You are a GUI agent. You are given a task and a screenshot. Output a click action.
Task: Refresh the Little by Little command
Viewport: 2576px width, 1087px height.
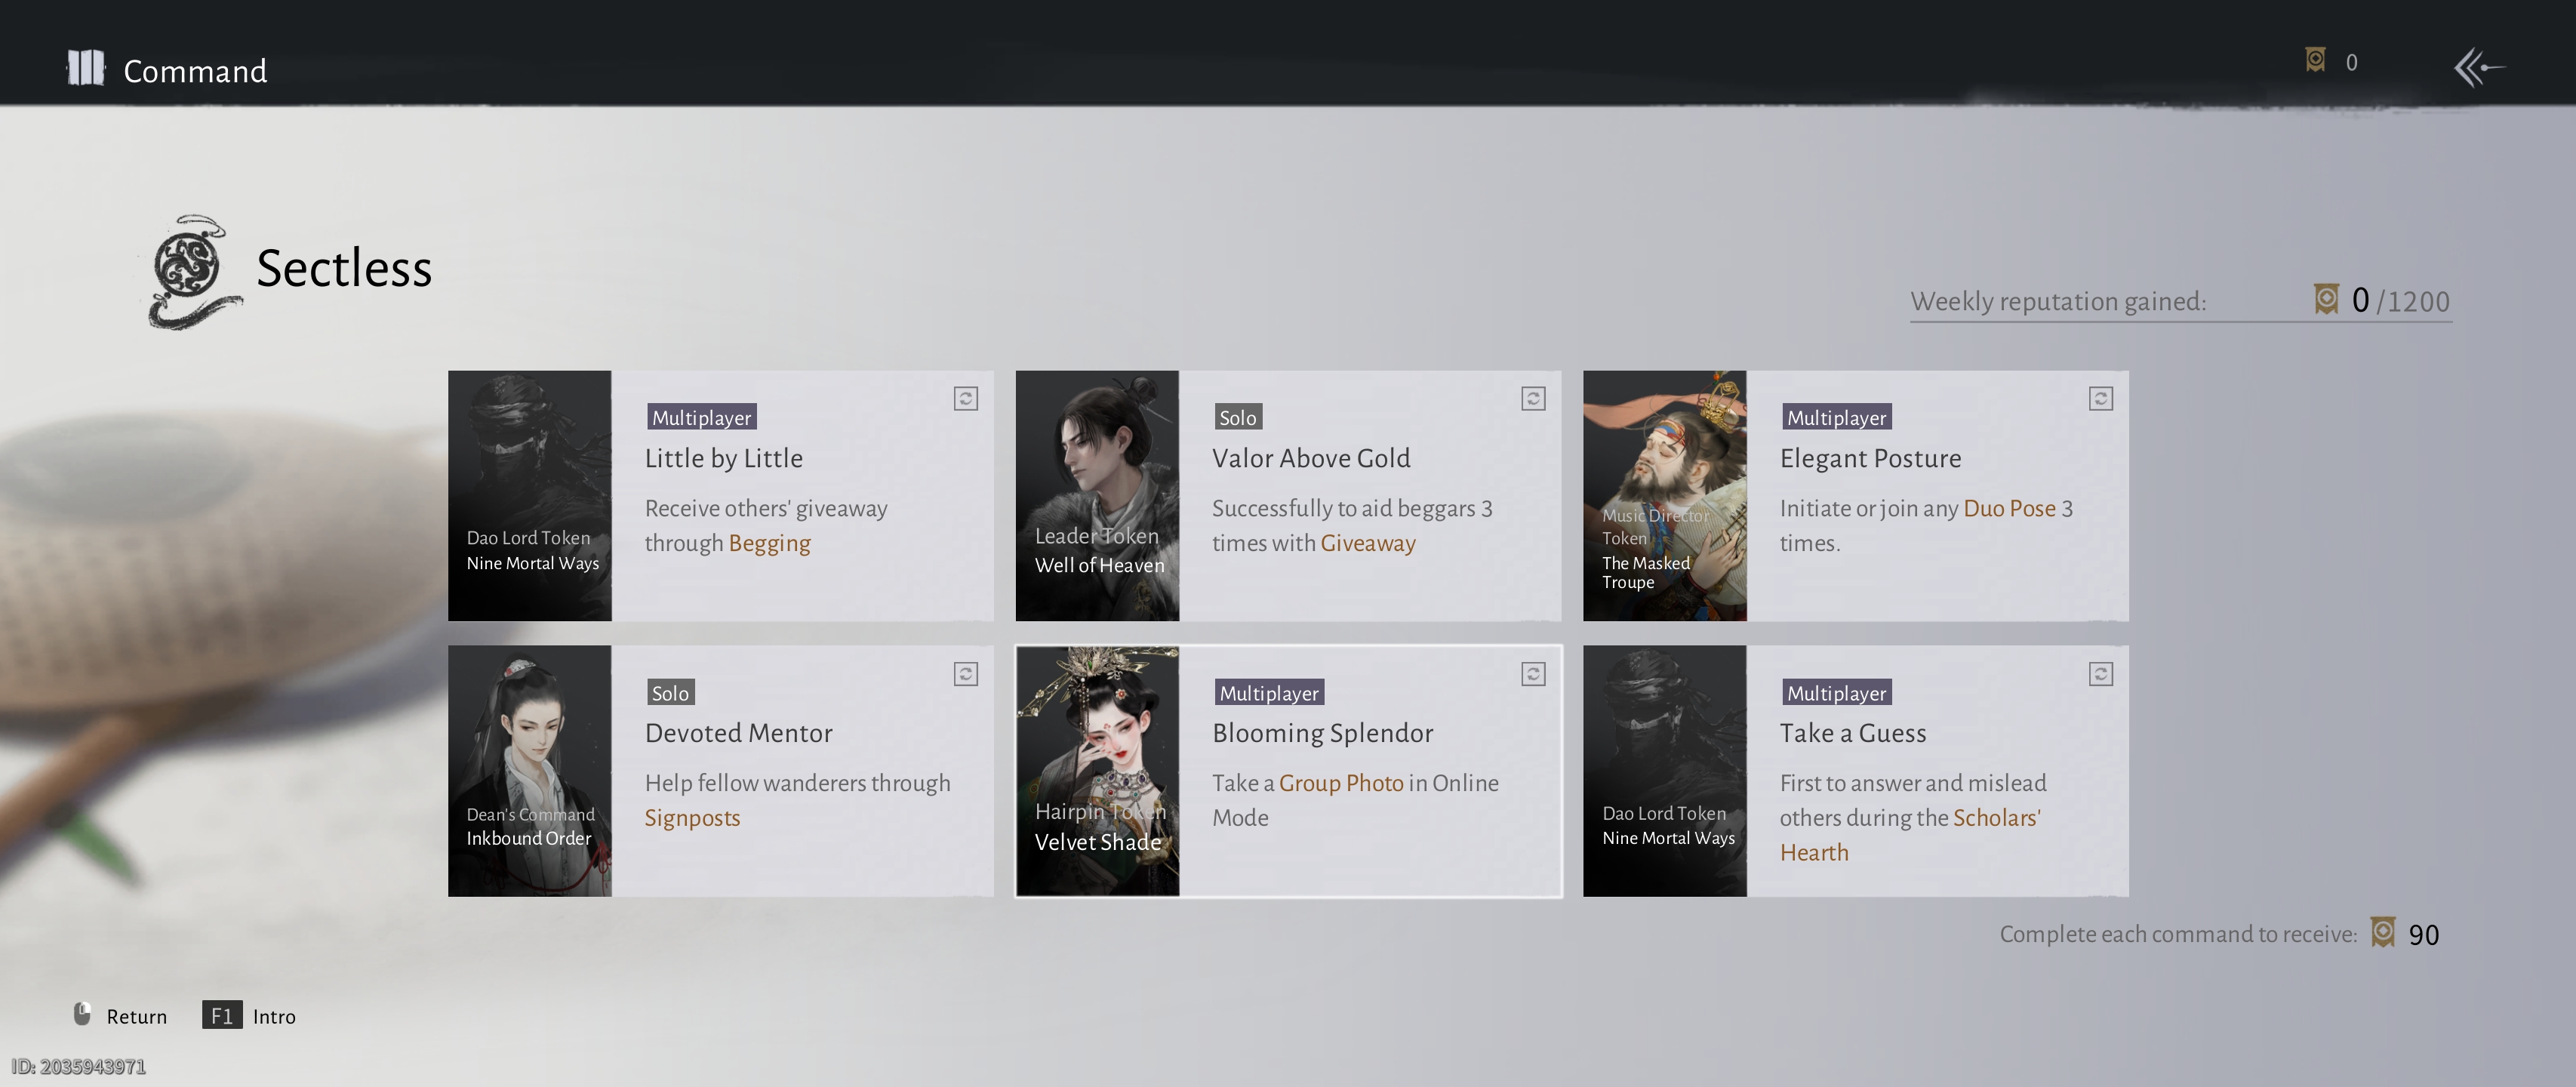coord(965,399)
